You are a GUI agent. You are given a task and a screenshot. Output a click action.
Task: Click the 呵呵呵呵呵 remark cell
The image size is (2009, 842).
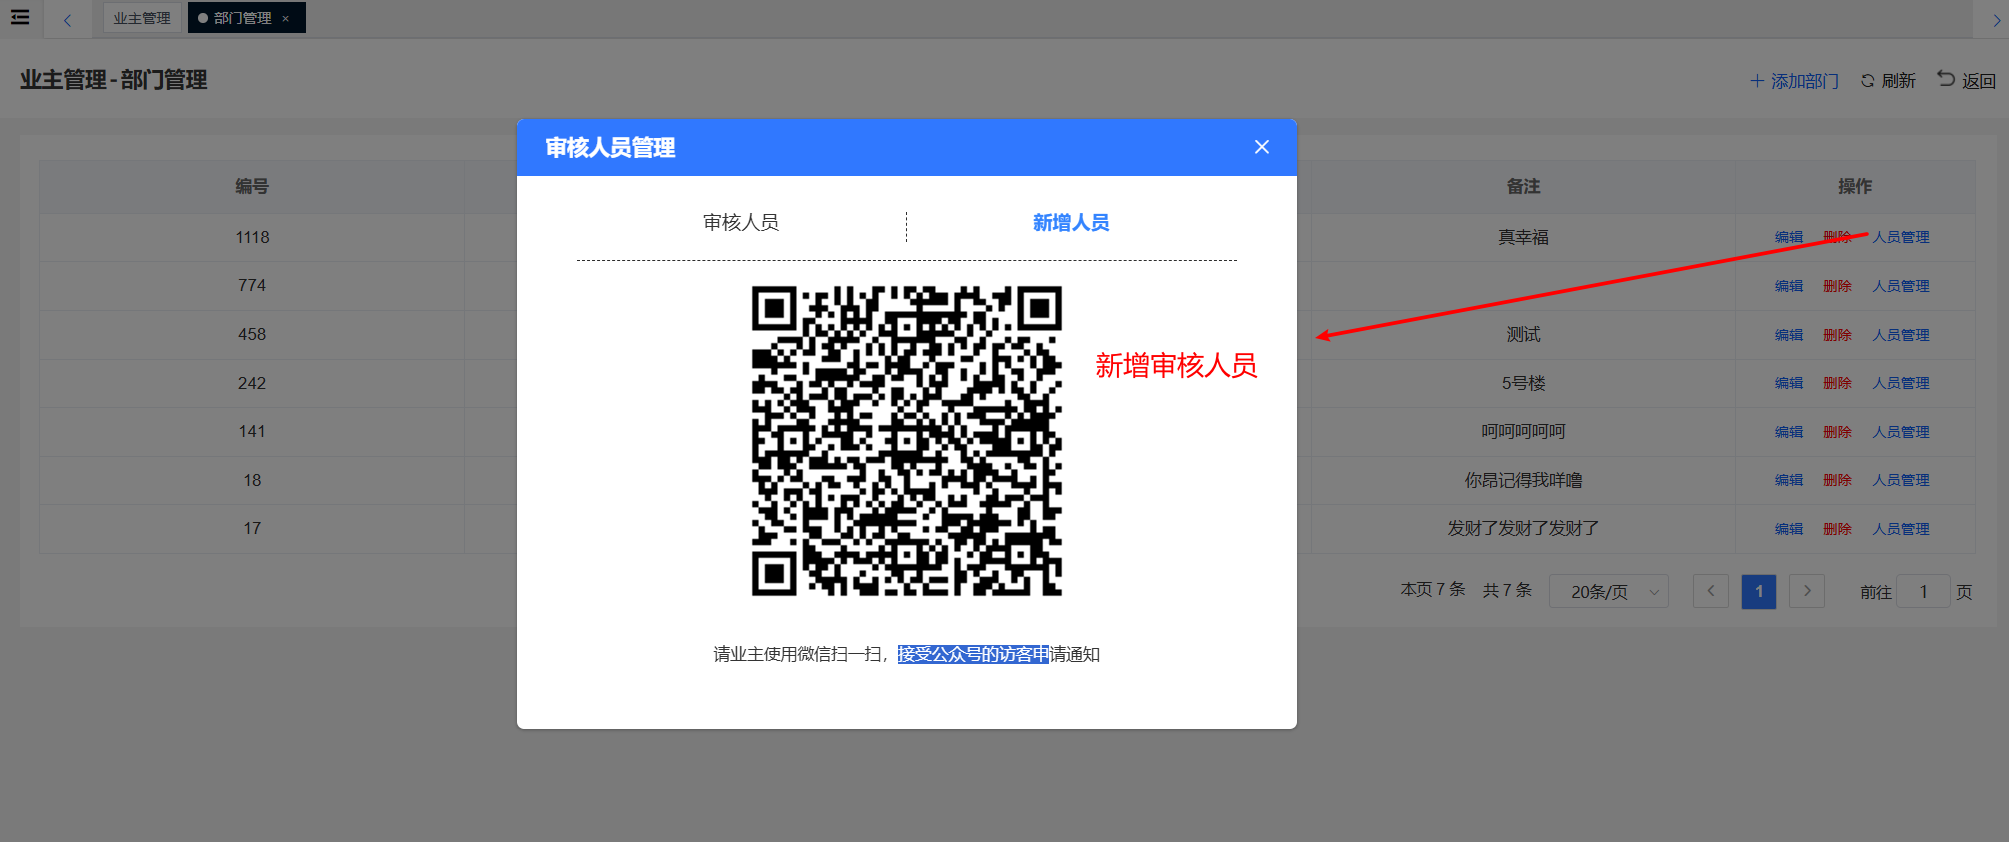click(1523, 432)
